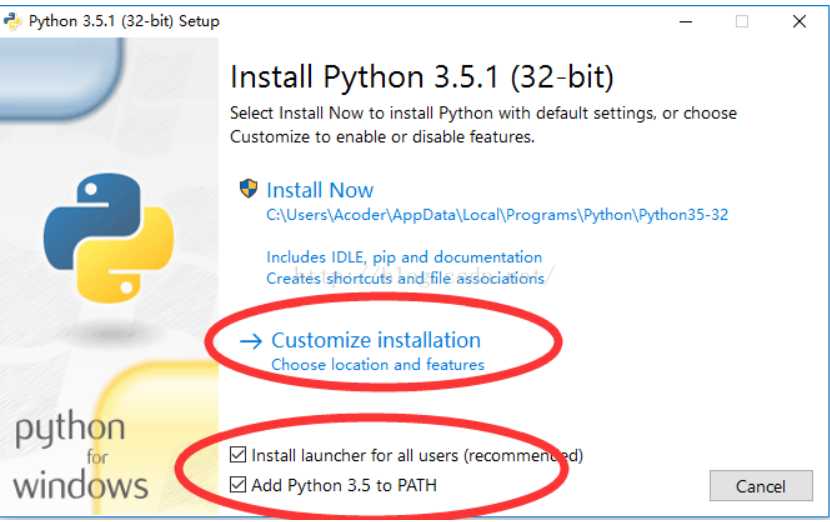This screenshot has height=522, width=830.
Task: Click the disabled maximize window icon
Action: pyautogui.click(x=742, y=22)
